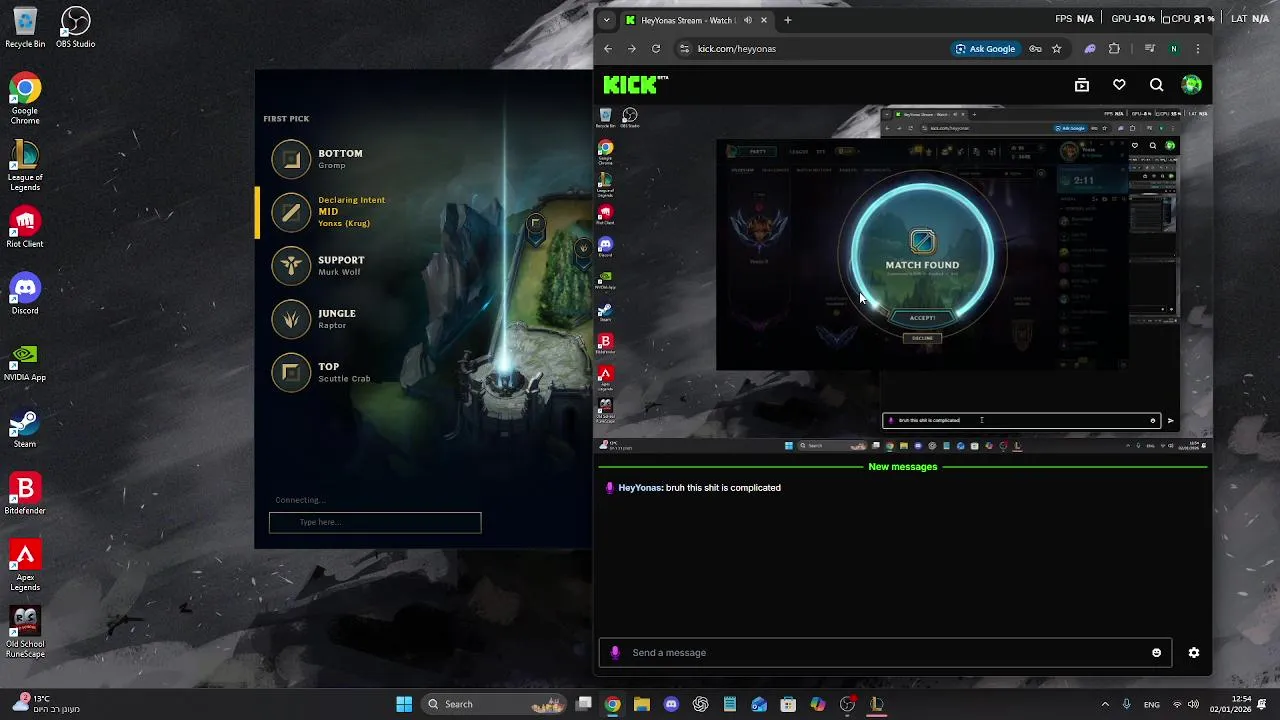
Task: View site information icon in address bar
Action: point(684,48)
